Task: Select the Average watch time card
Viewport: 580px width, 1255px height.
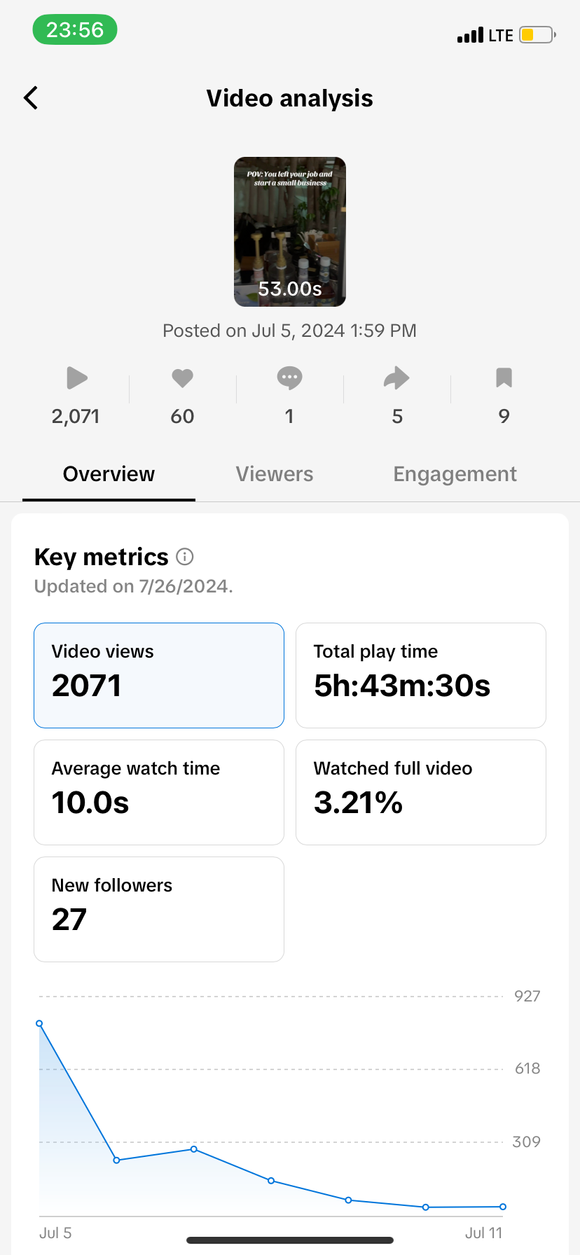Action: (159, 792)
